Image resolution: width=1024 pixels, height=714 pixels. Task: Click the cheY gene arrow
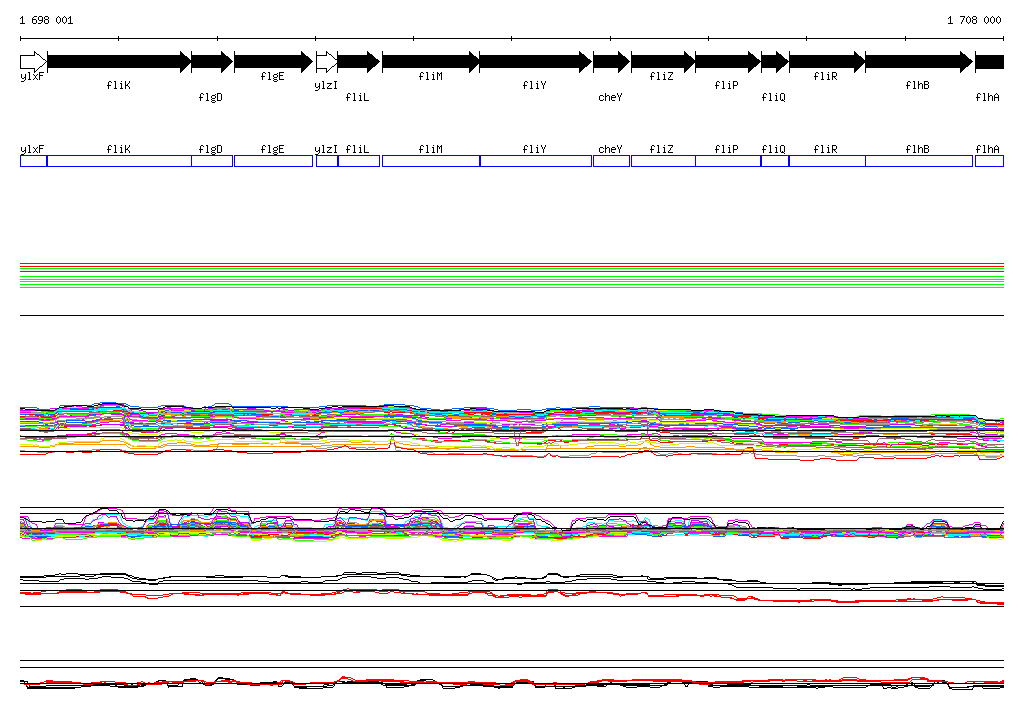click(x=611, y=62)
